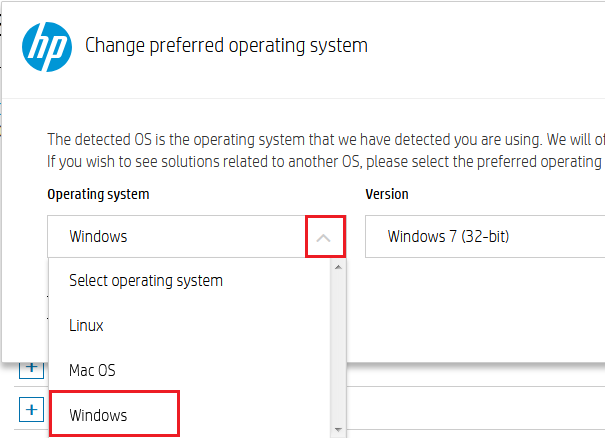
Task: Click the first plus icon below the dialog
Action: click(31, 368)
